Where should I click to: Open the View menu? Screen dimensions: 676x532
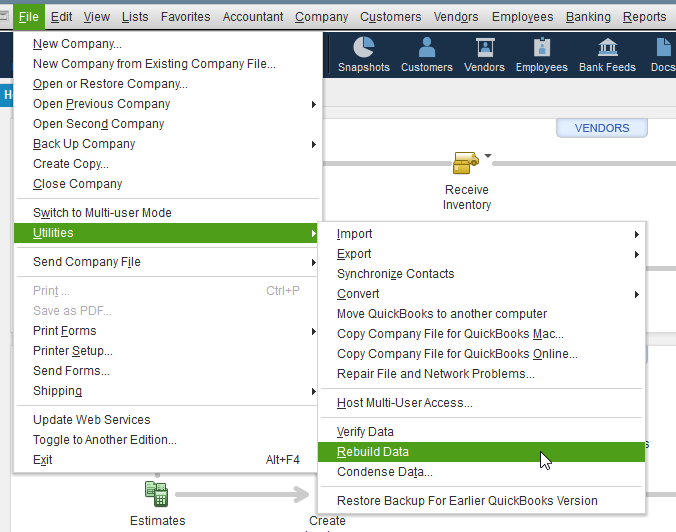tap(97, 17)
